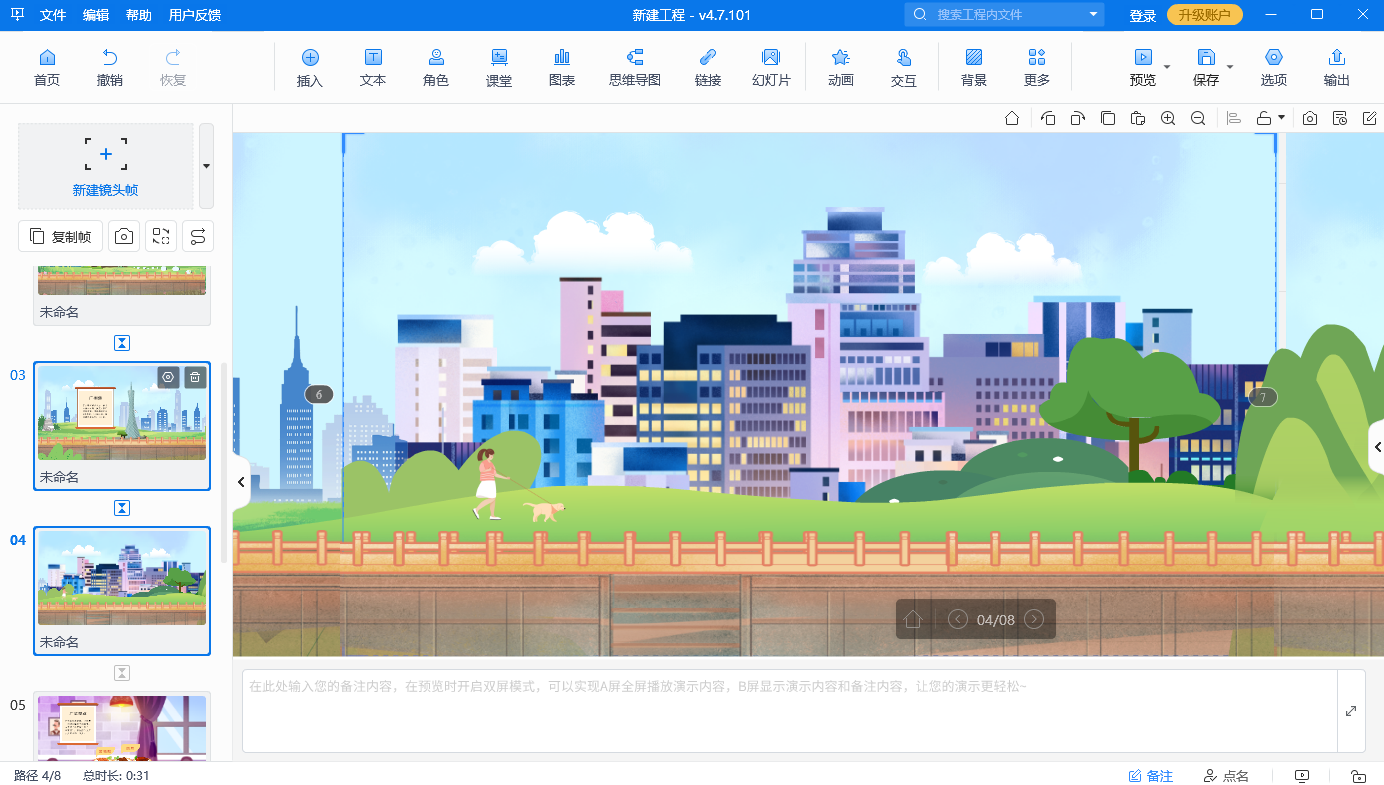Toggle the 点名 roll call option

(x=1226, y=776)
